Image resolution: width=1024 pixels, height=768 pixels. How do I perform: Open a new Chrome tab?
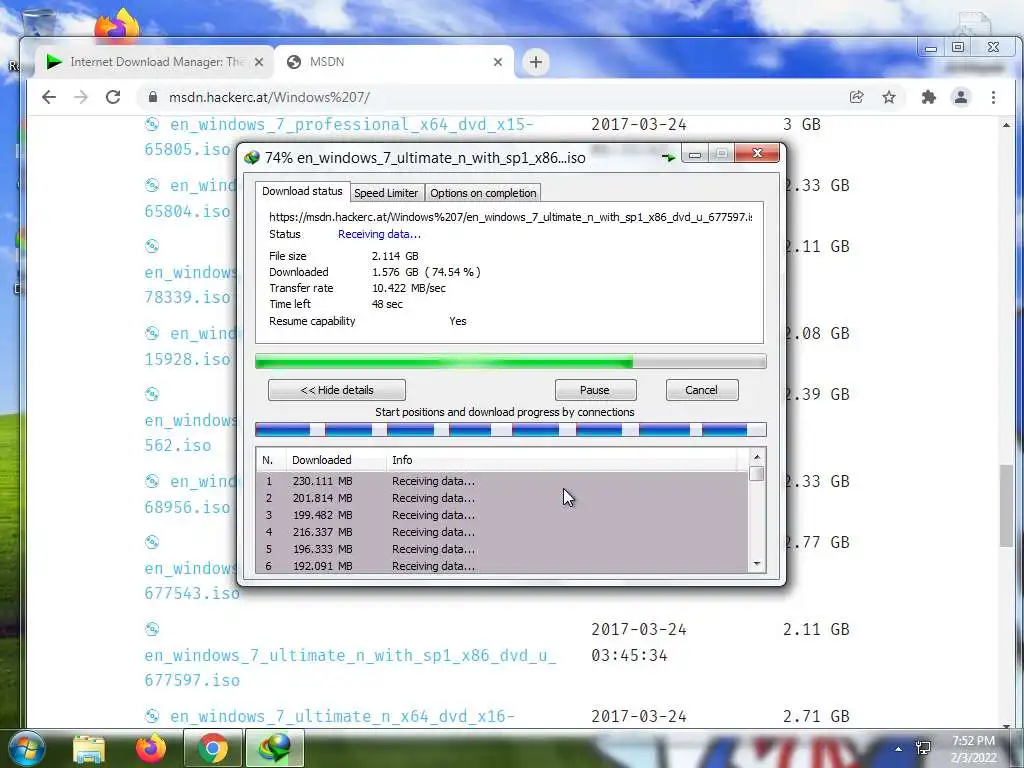[x=536, y=62]
